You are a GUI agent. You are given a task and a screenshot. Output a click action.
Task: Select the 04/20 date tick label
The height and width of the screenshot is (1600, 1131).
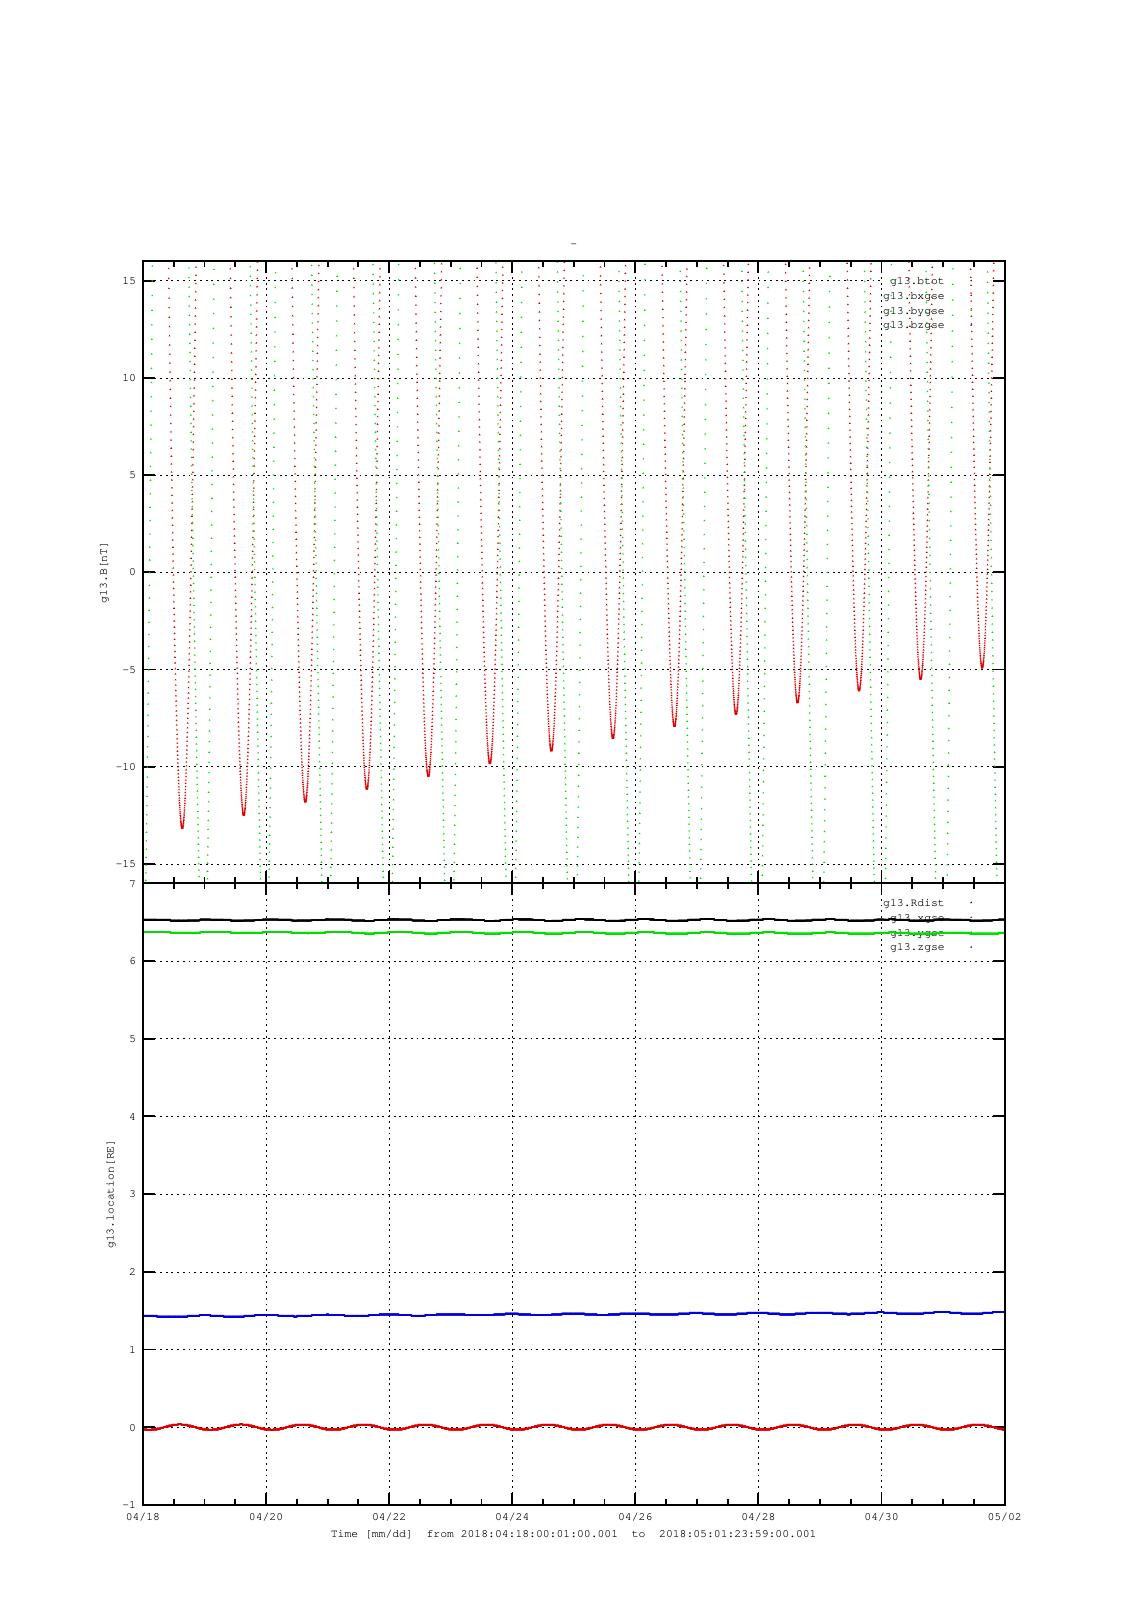coord(266,1516)
